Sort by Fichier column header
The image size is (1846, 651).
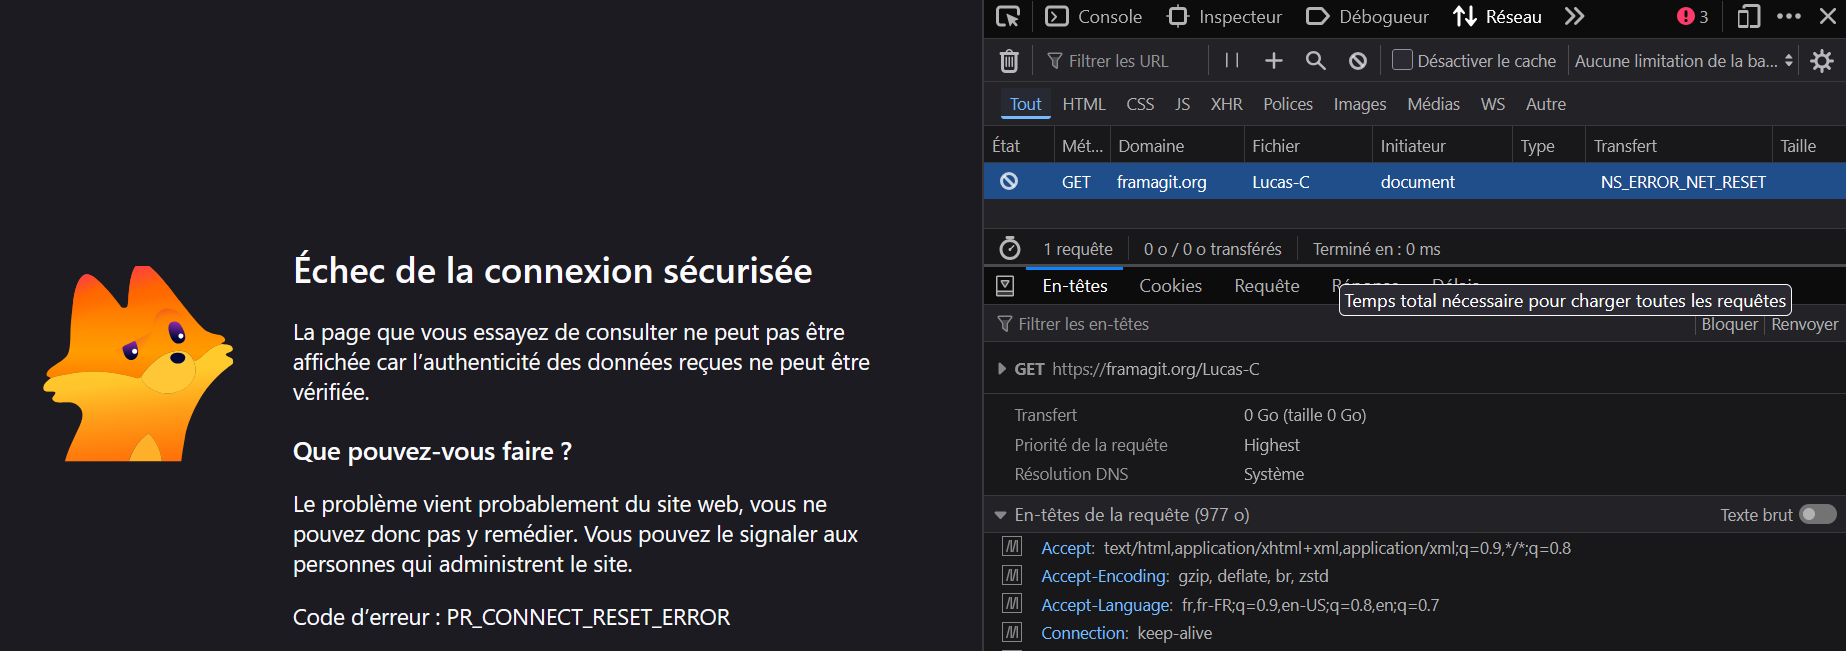(1308, 146)
